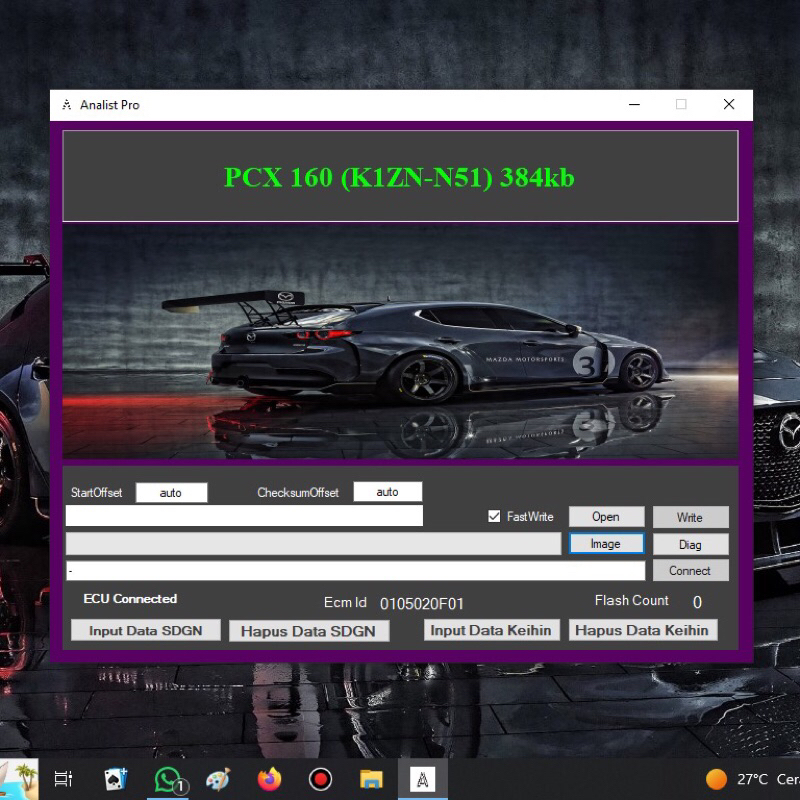Click Hapus Data Keihin
Screen dimensions: 800x800
point(642,630)
